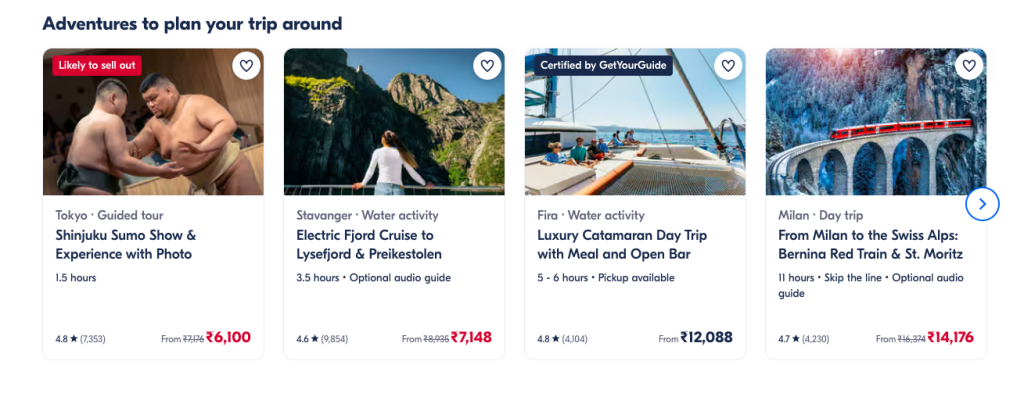Image resolution: width=1024 pixels, height=393 pixels.
Task: Favorite the Luxury Catamaran Day Trip
Action: coord(728,66)
